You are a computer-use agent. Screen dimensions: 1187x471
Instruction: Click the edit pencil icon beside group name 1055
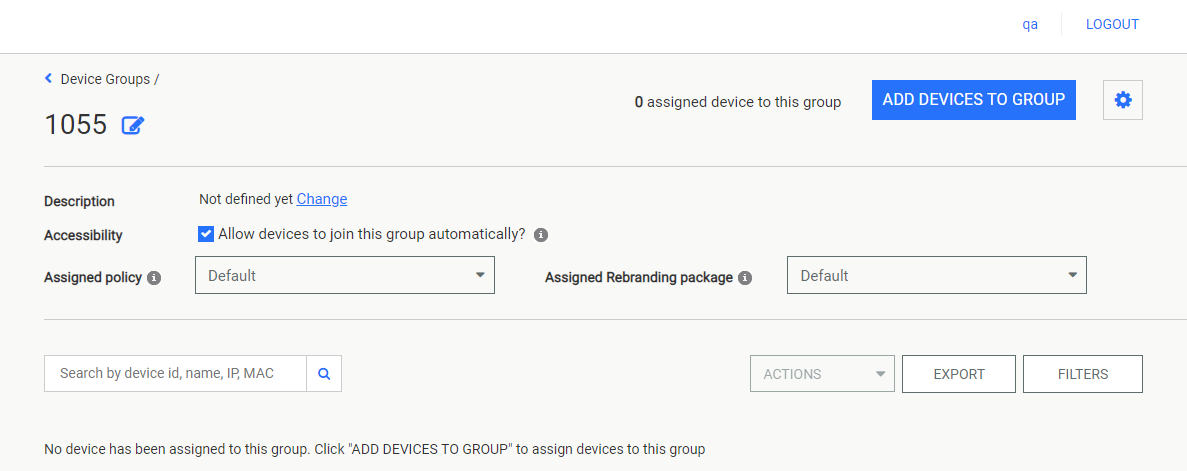[x=133, y=125]
